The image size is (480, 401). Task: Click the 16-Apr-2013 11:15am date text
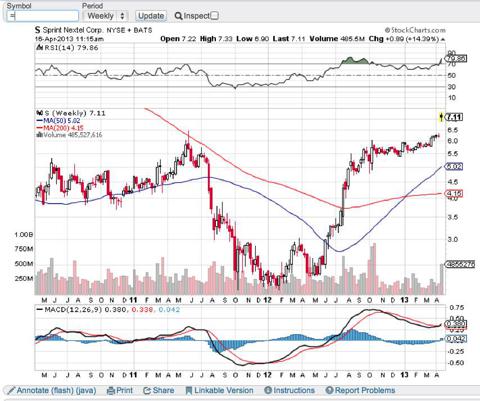69,39
